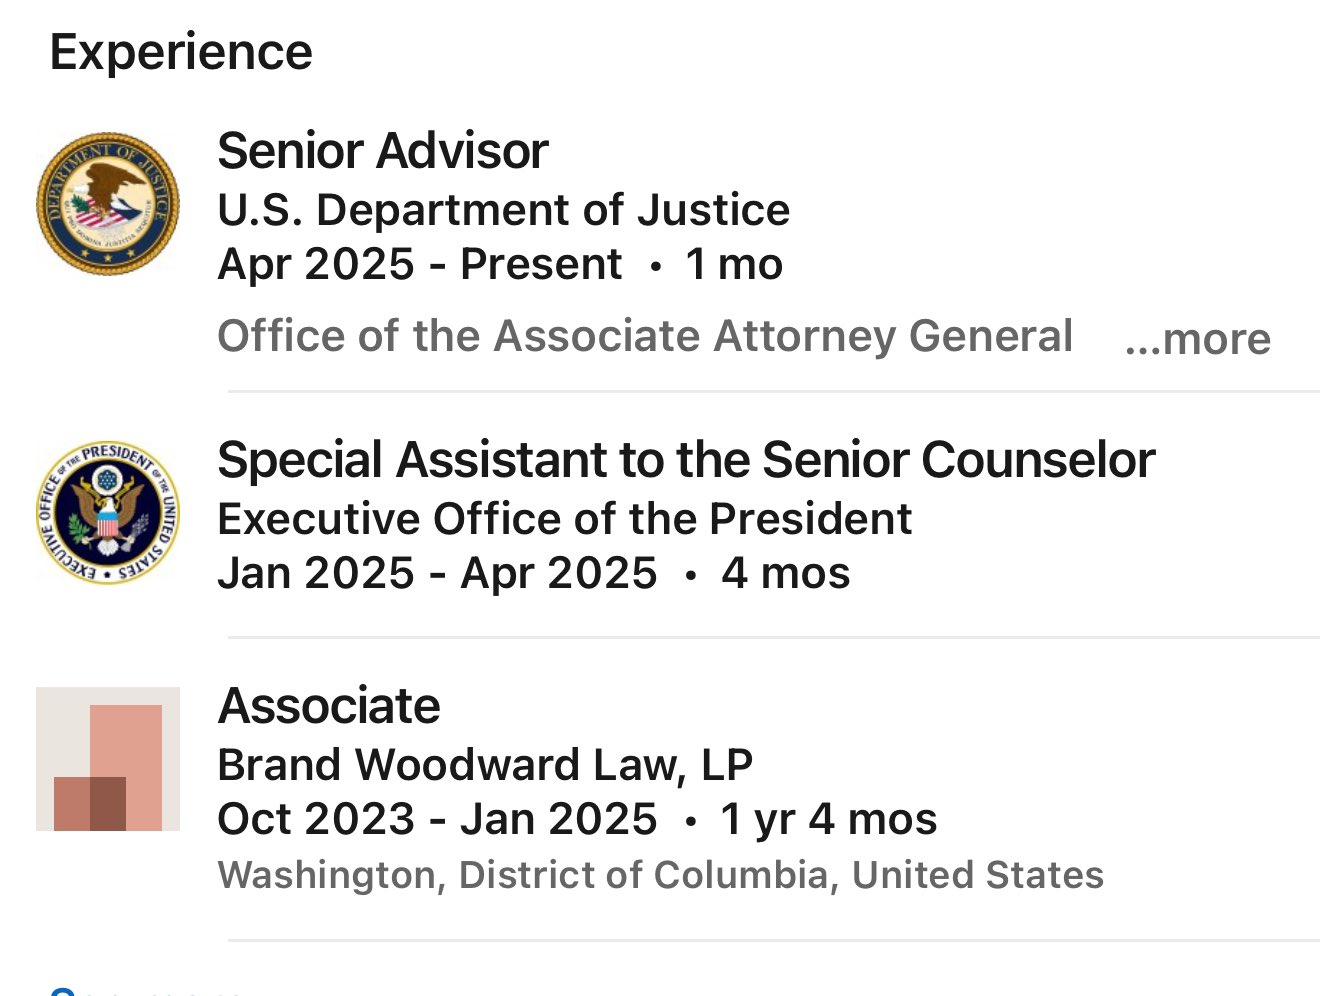This screenshot has height=996, width=1320.
Task: Open the Special Assistant to the Senior Counselor role
Action: 686,459
